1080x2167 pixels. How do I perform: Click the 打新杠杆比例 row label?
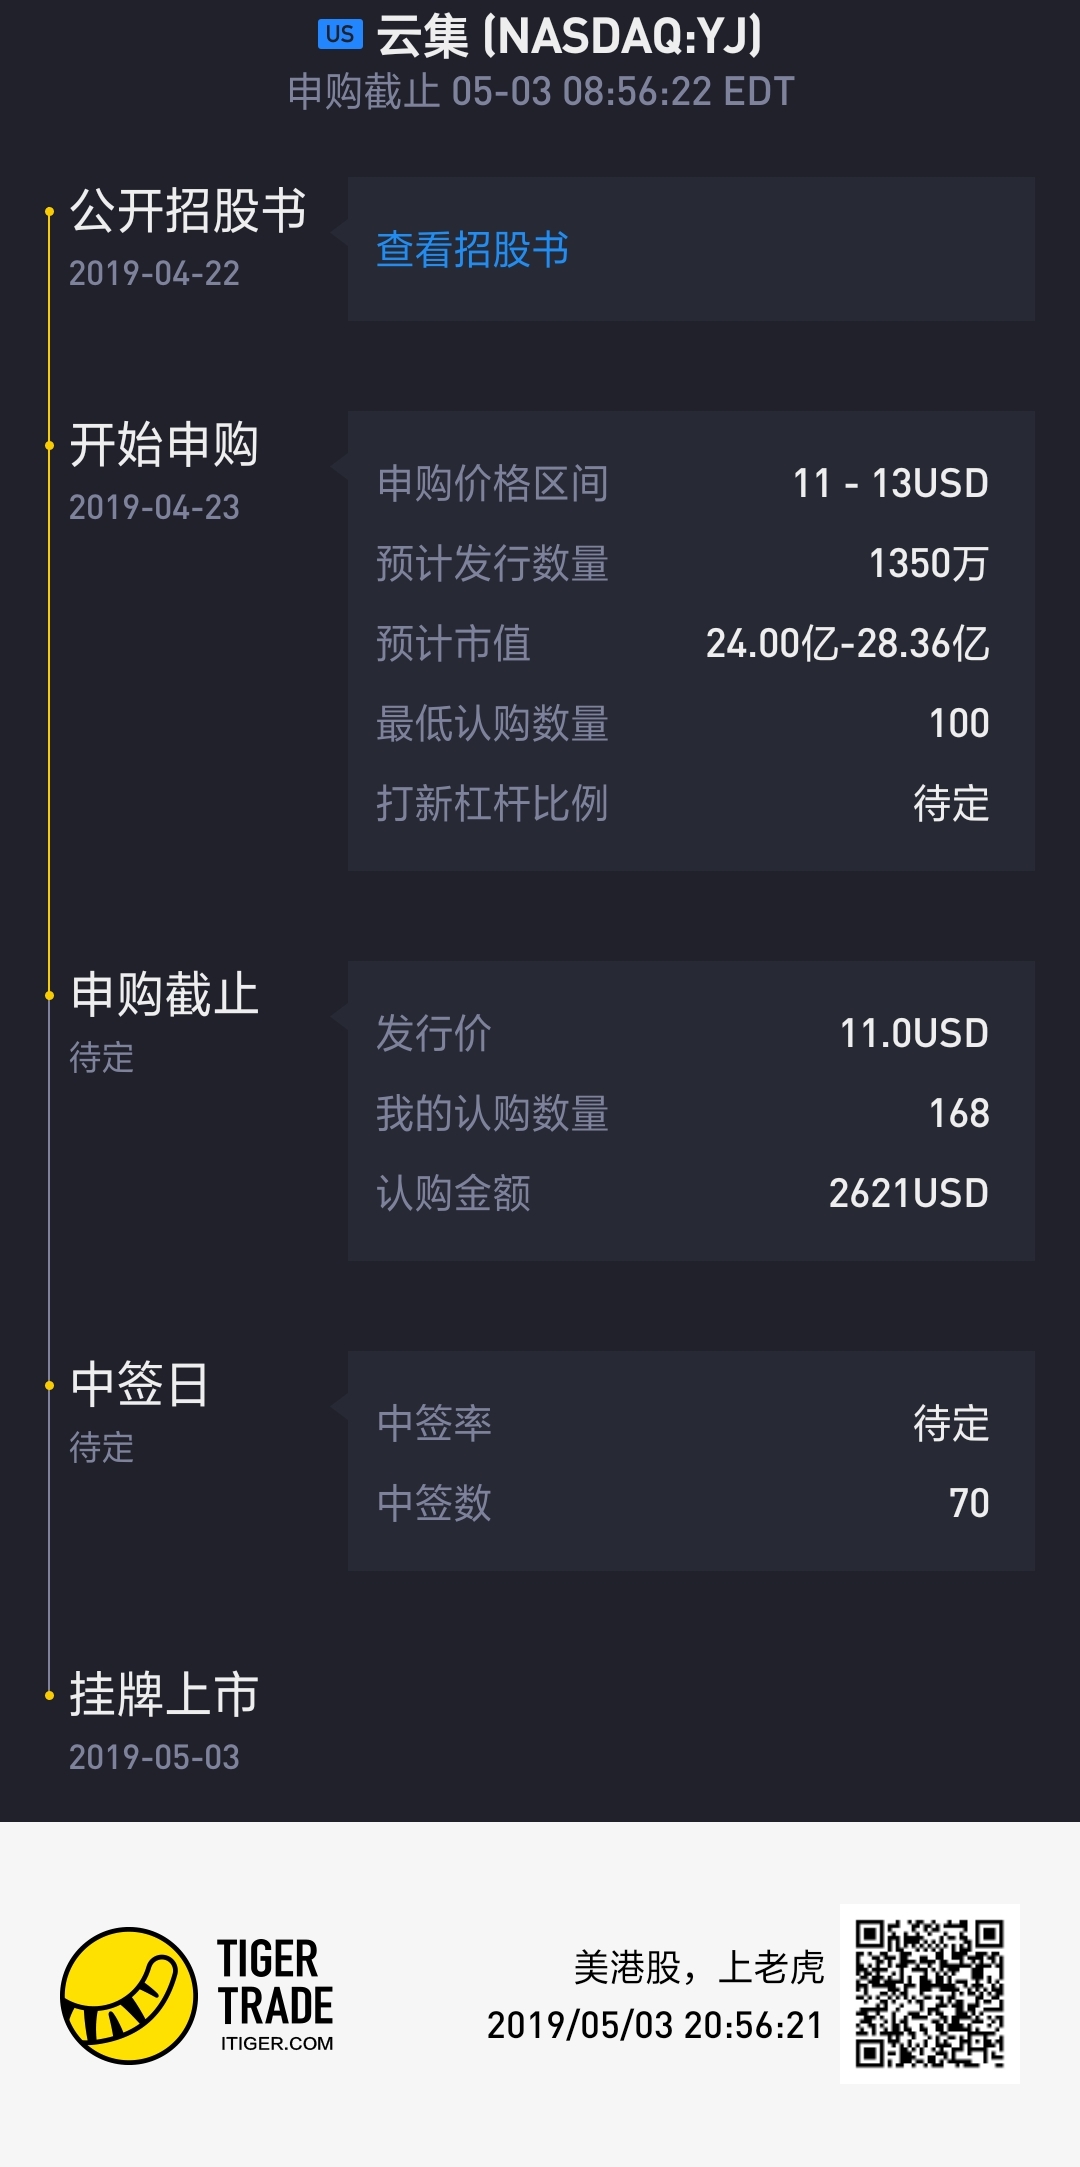(x=492, y=804)
